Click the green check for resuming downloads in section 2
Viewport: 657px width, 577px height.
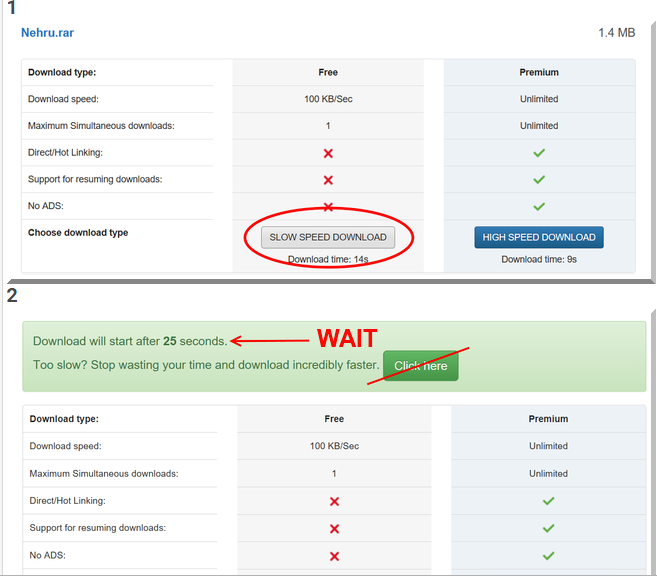pyautogui.click(x=548, y=528)
